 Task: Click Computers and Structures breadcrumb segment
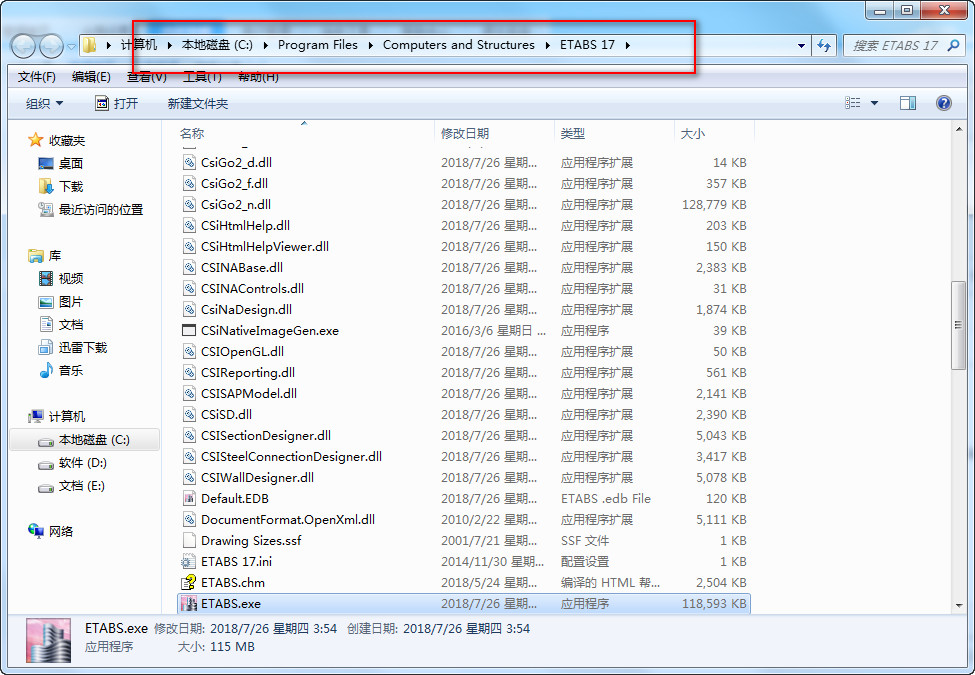pos(459,45)
